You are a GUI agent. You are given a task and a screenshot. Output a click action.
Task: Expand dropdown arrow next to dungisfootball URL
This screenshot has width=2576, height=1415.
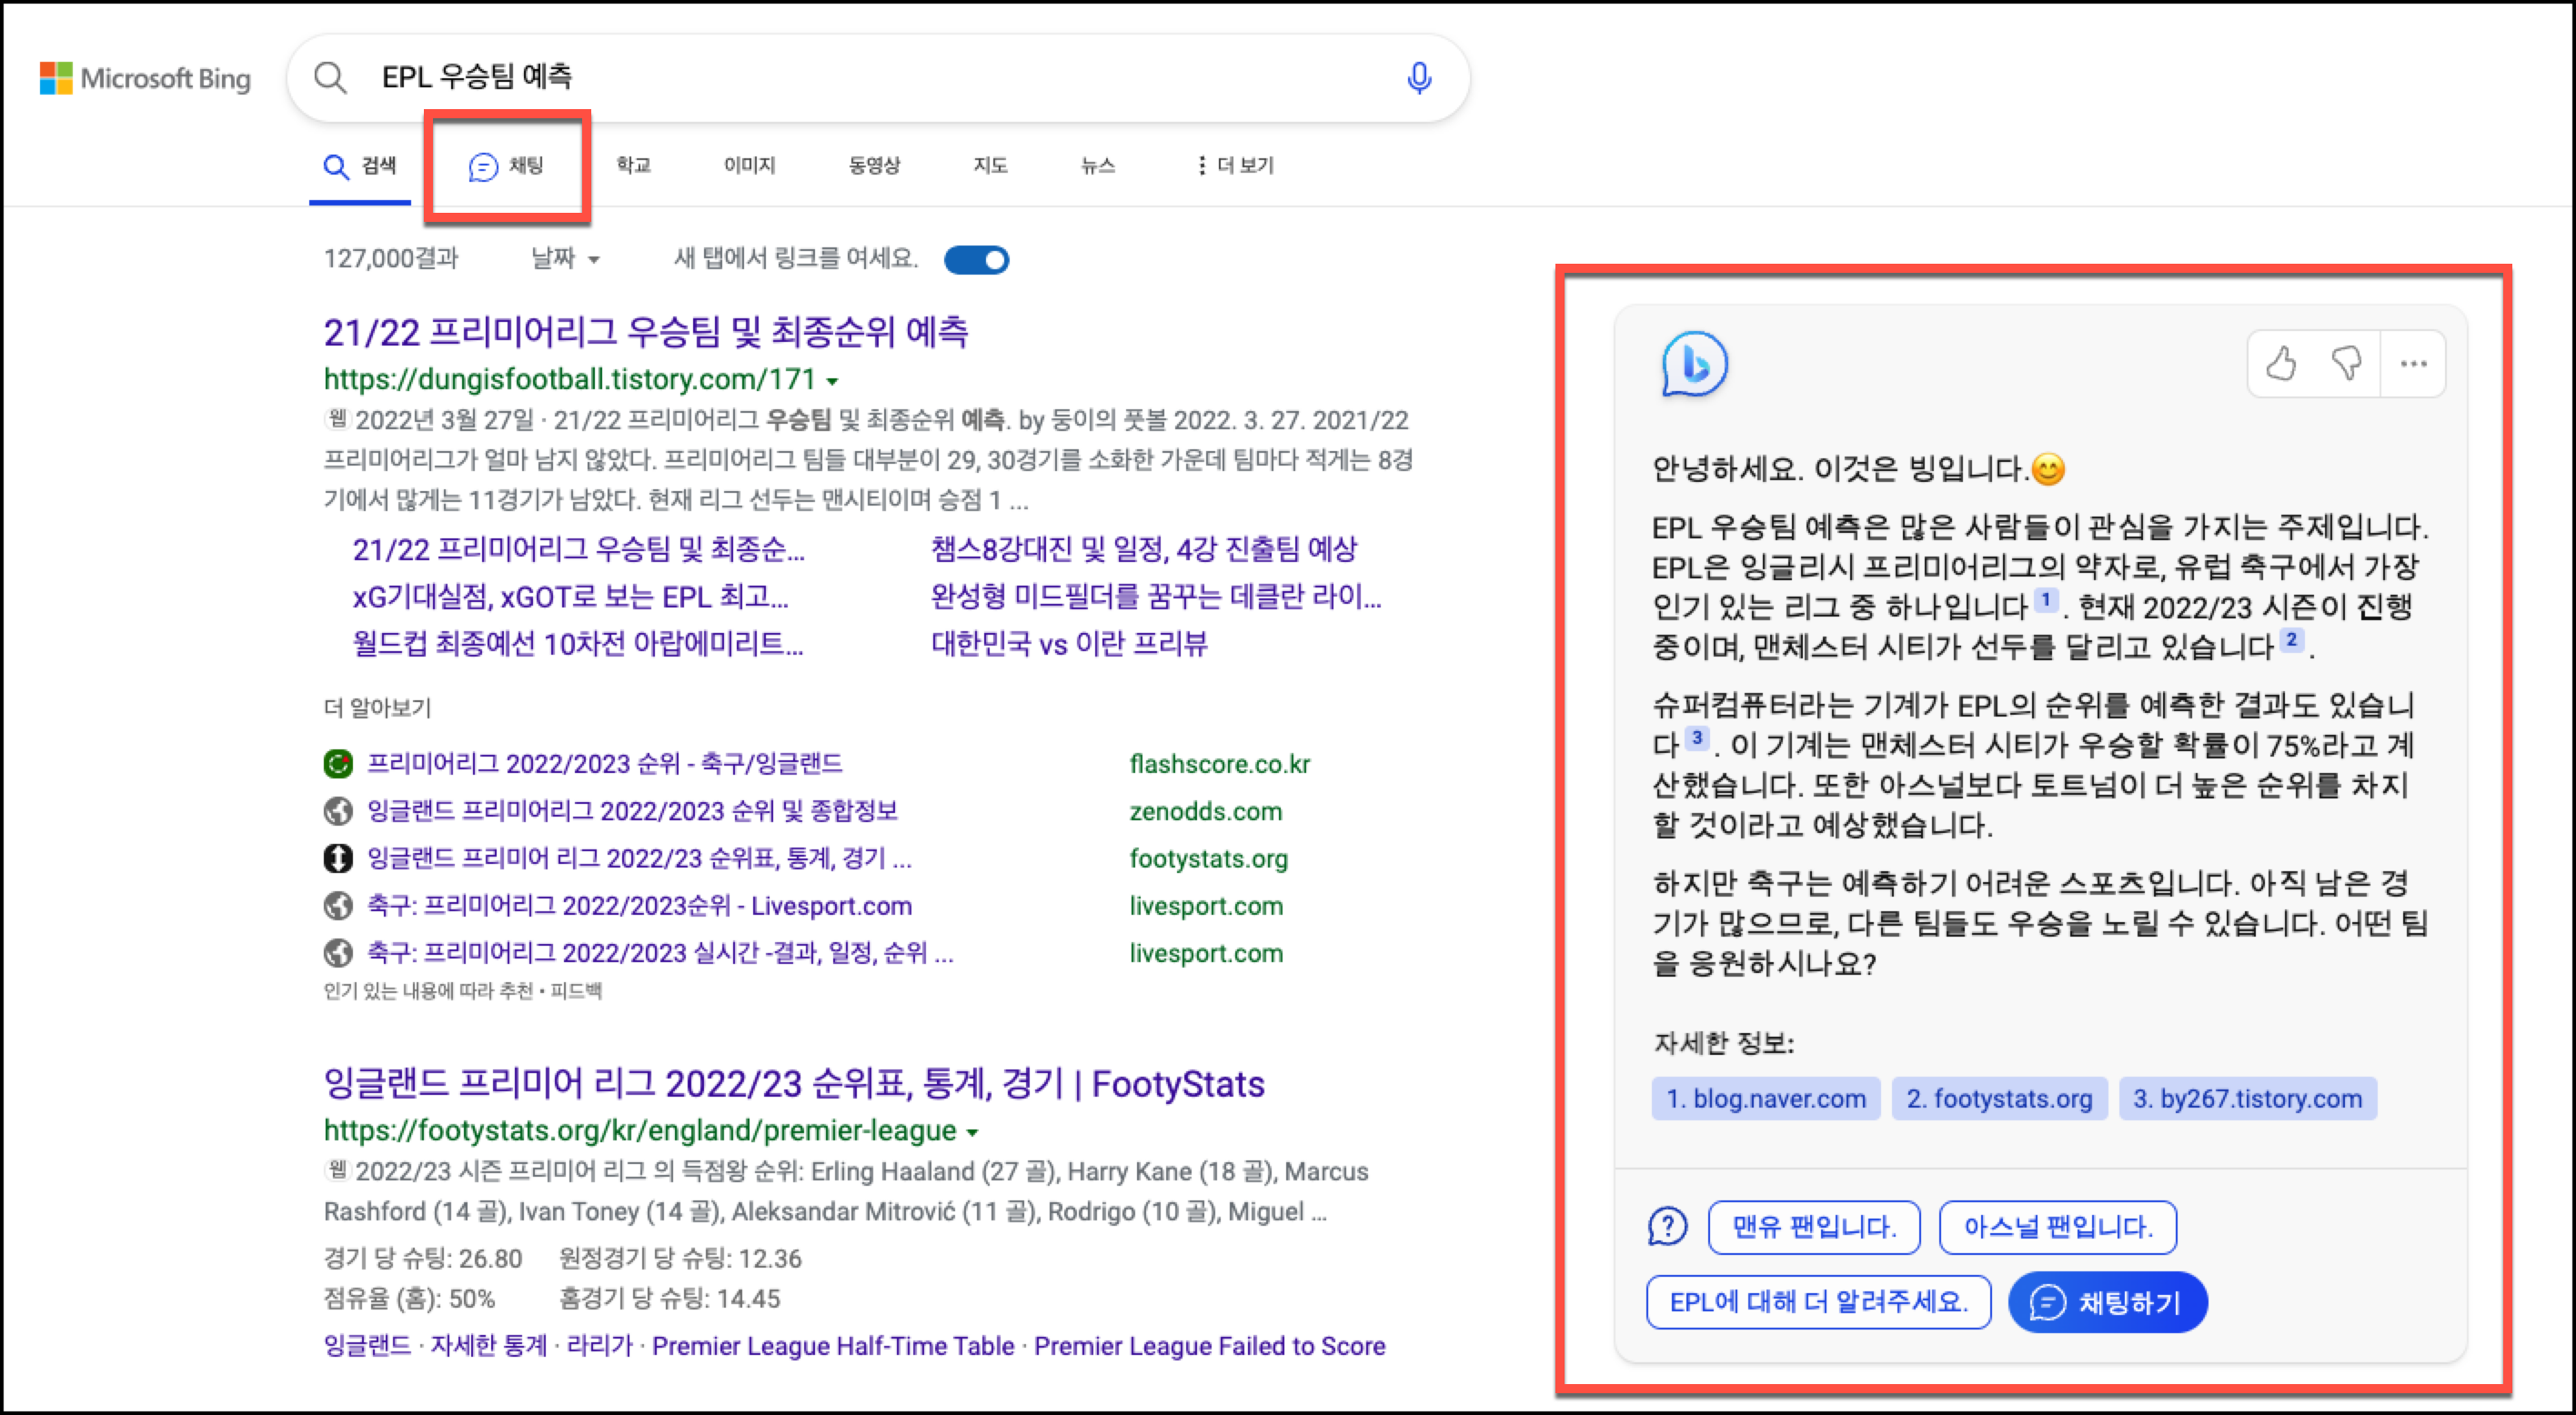833,381
